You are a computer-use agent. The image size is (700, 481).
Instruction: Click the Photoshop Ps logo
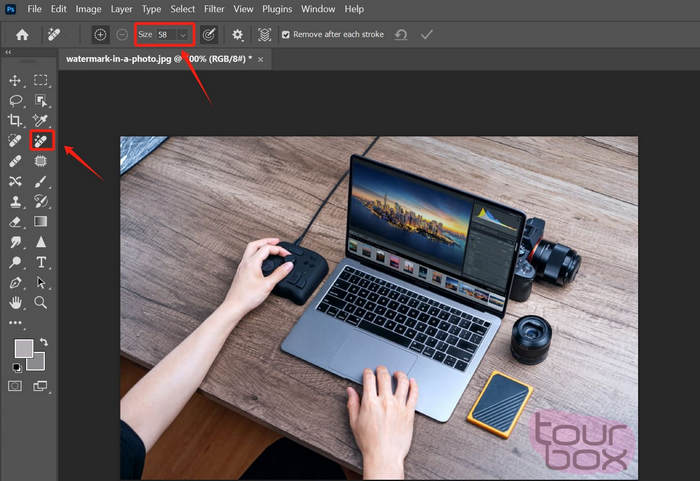pyautogui.click(x=10, y=9)
